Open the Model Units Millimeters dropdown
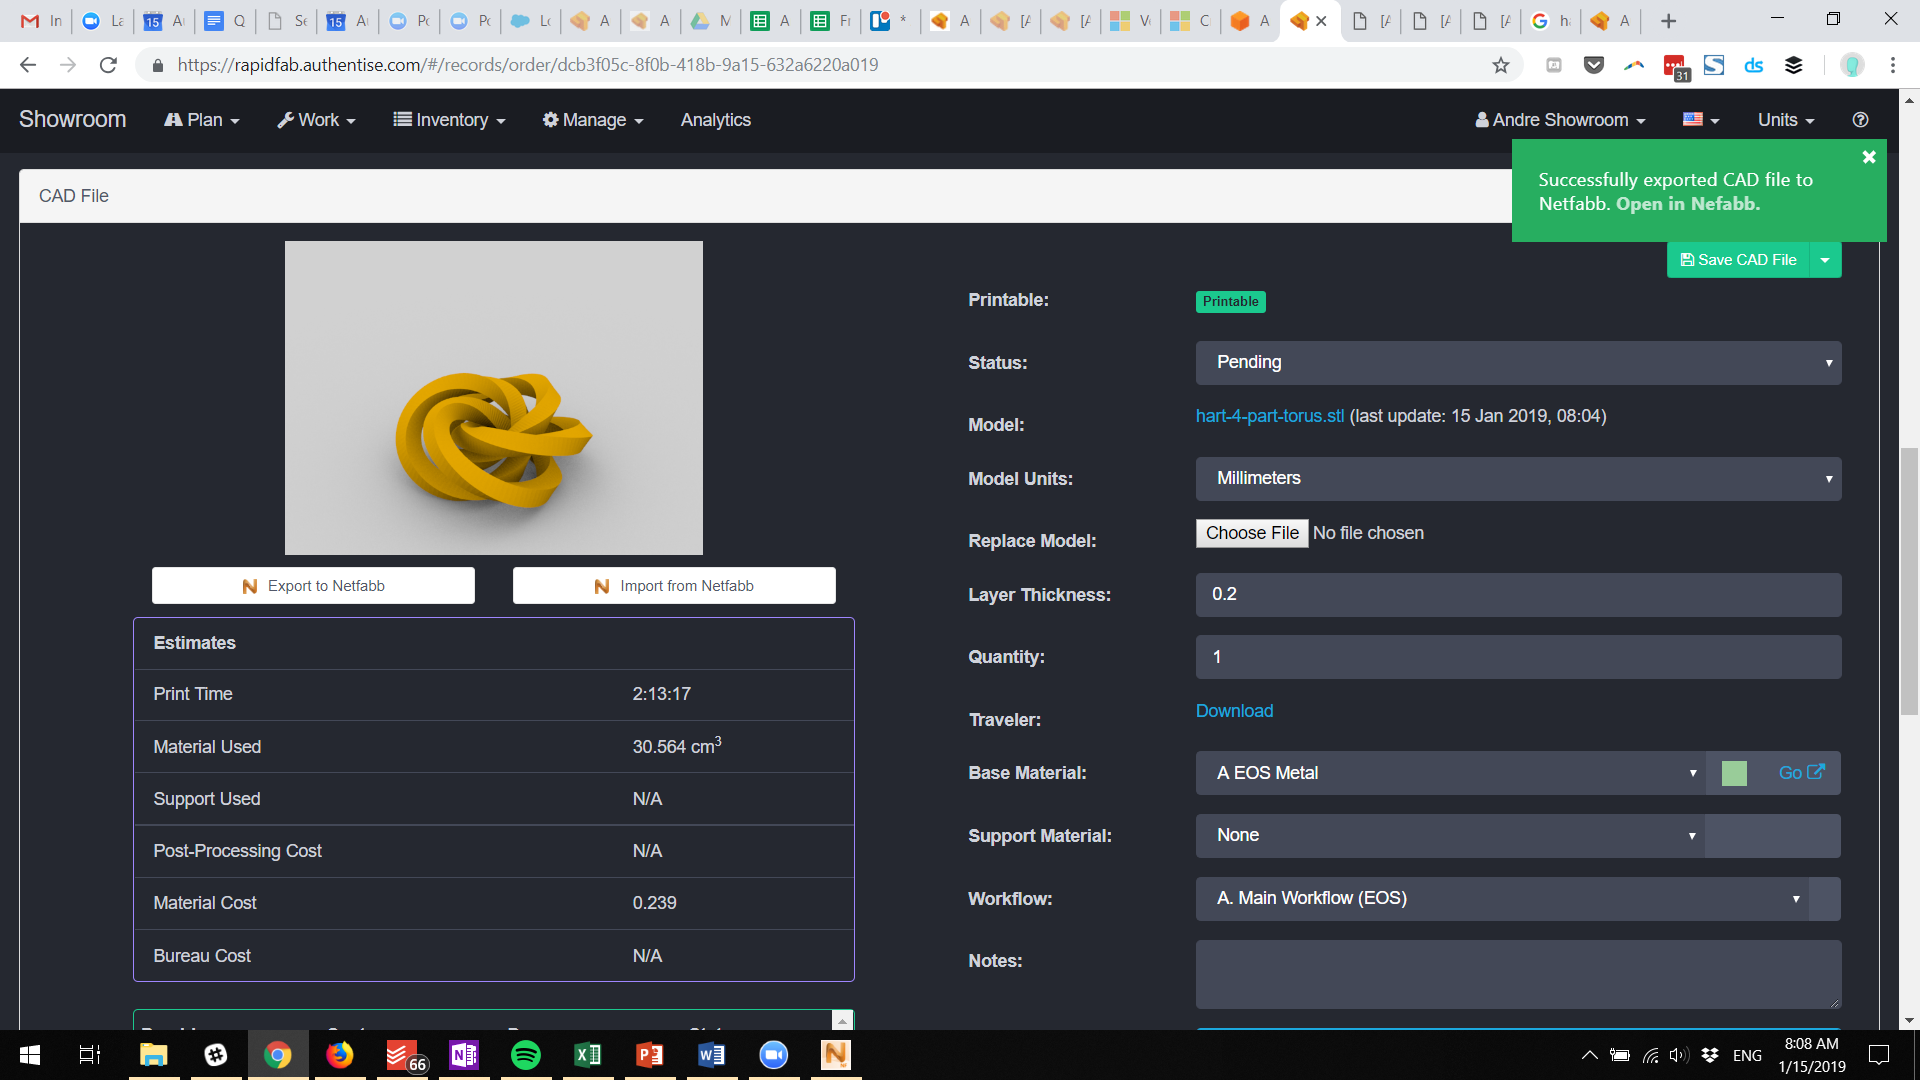1920x1080 pixels. pos(1517,479)
